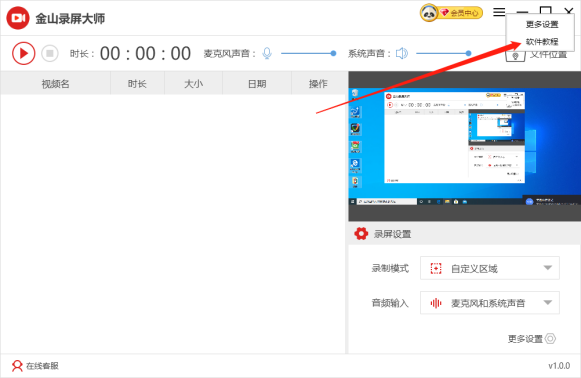Viewport: 581px width, 378px height.
Task: Start recording with the red play button
Action: click(23, 53)
